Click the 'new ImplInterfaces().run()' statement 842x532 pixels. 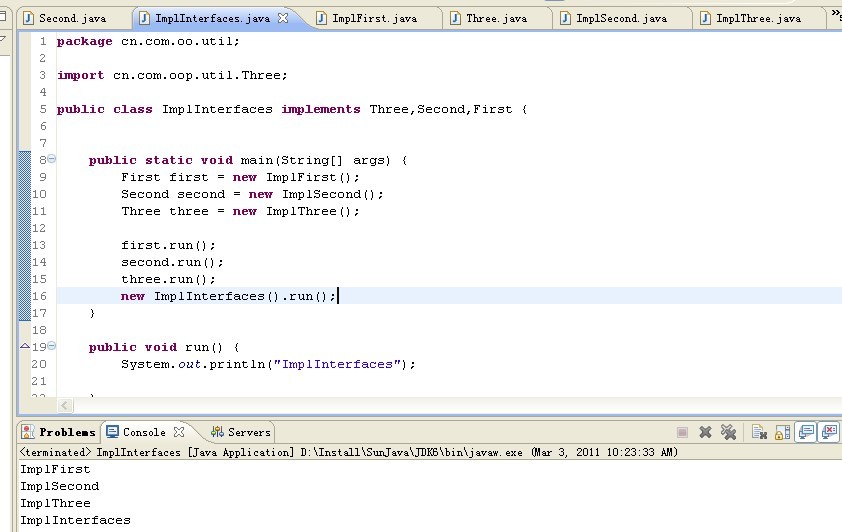[x=228, y=296]
